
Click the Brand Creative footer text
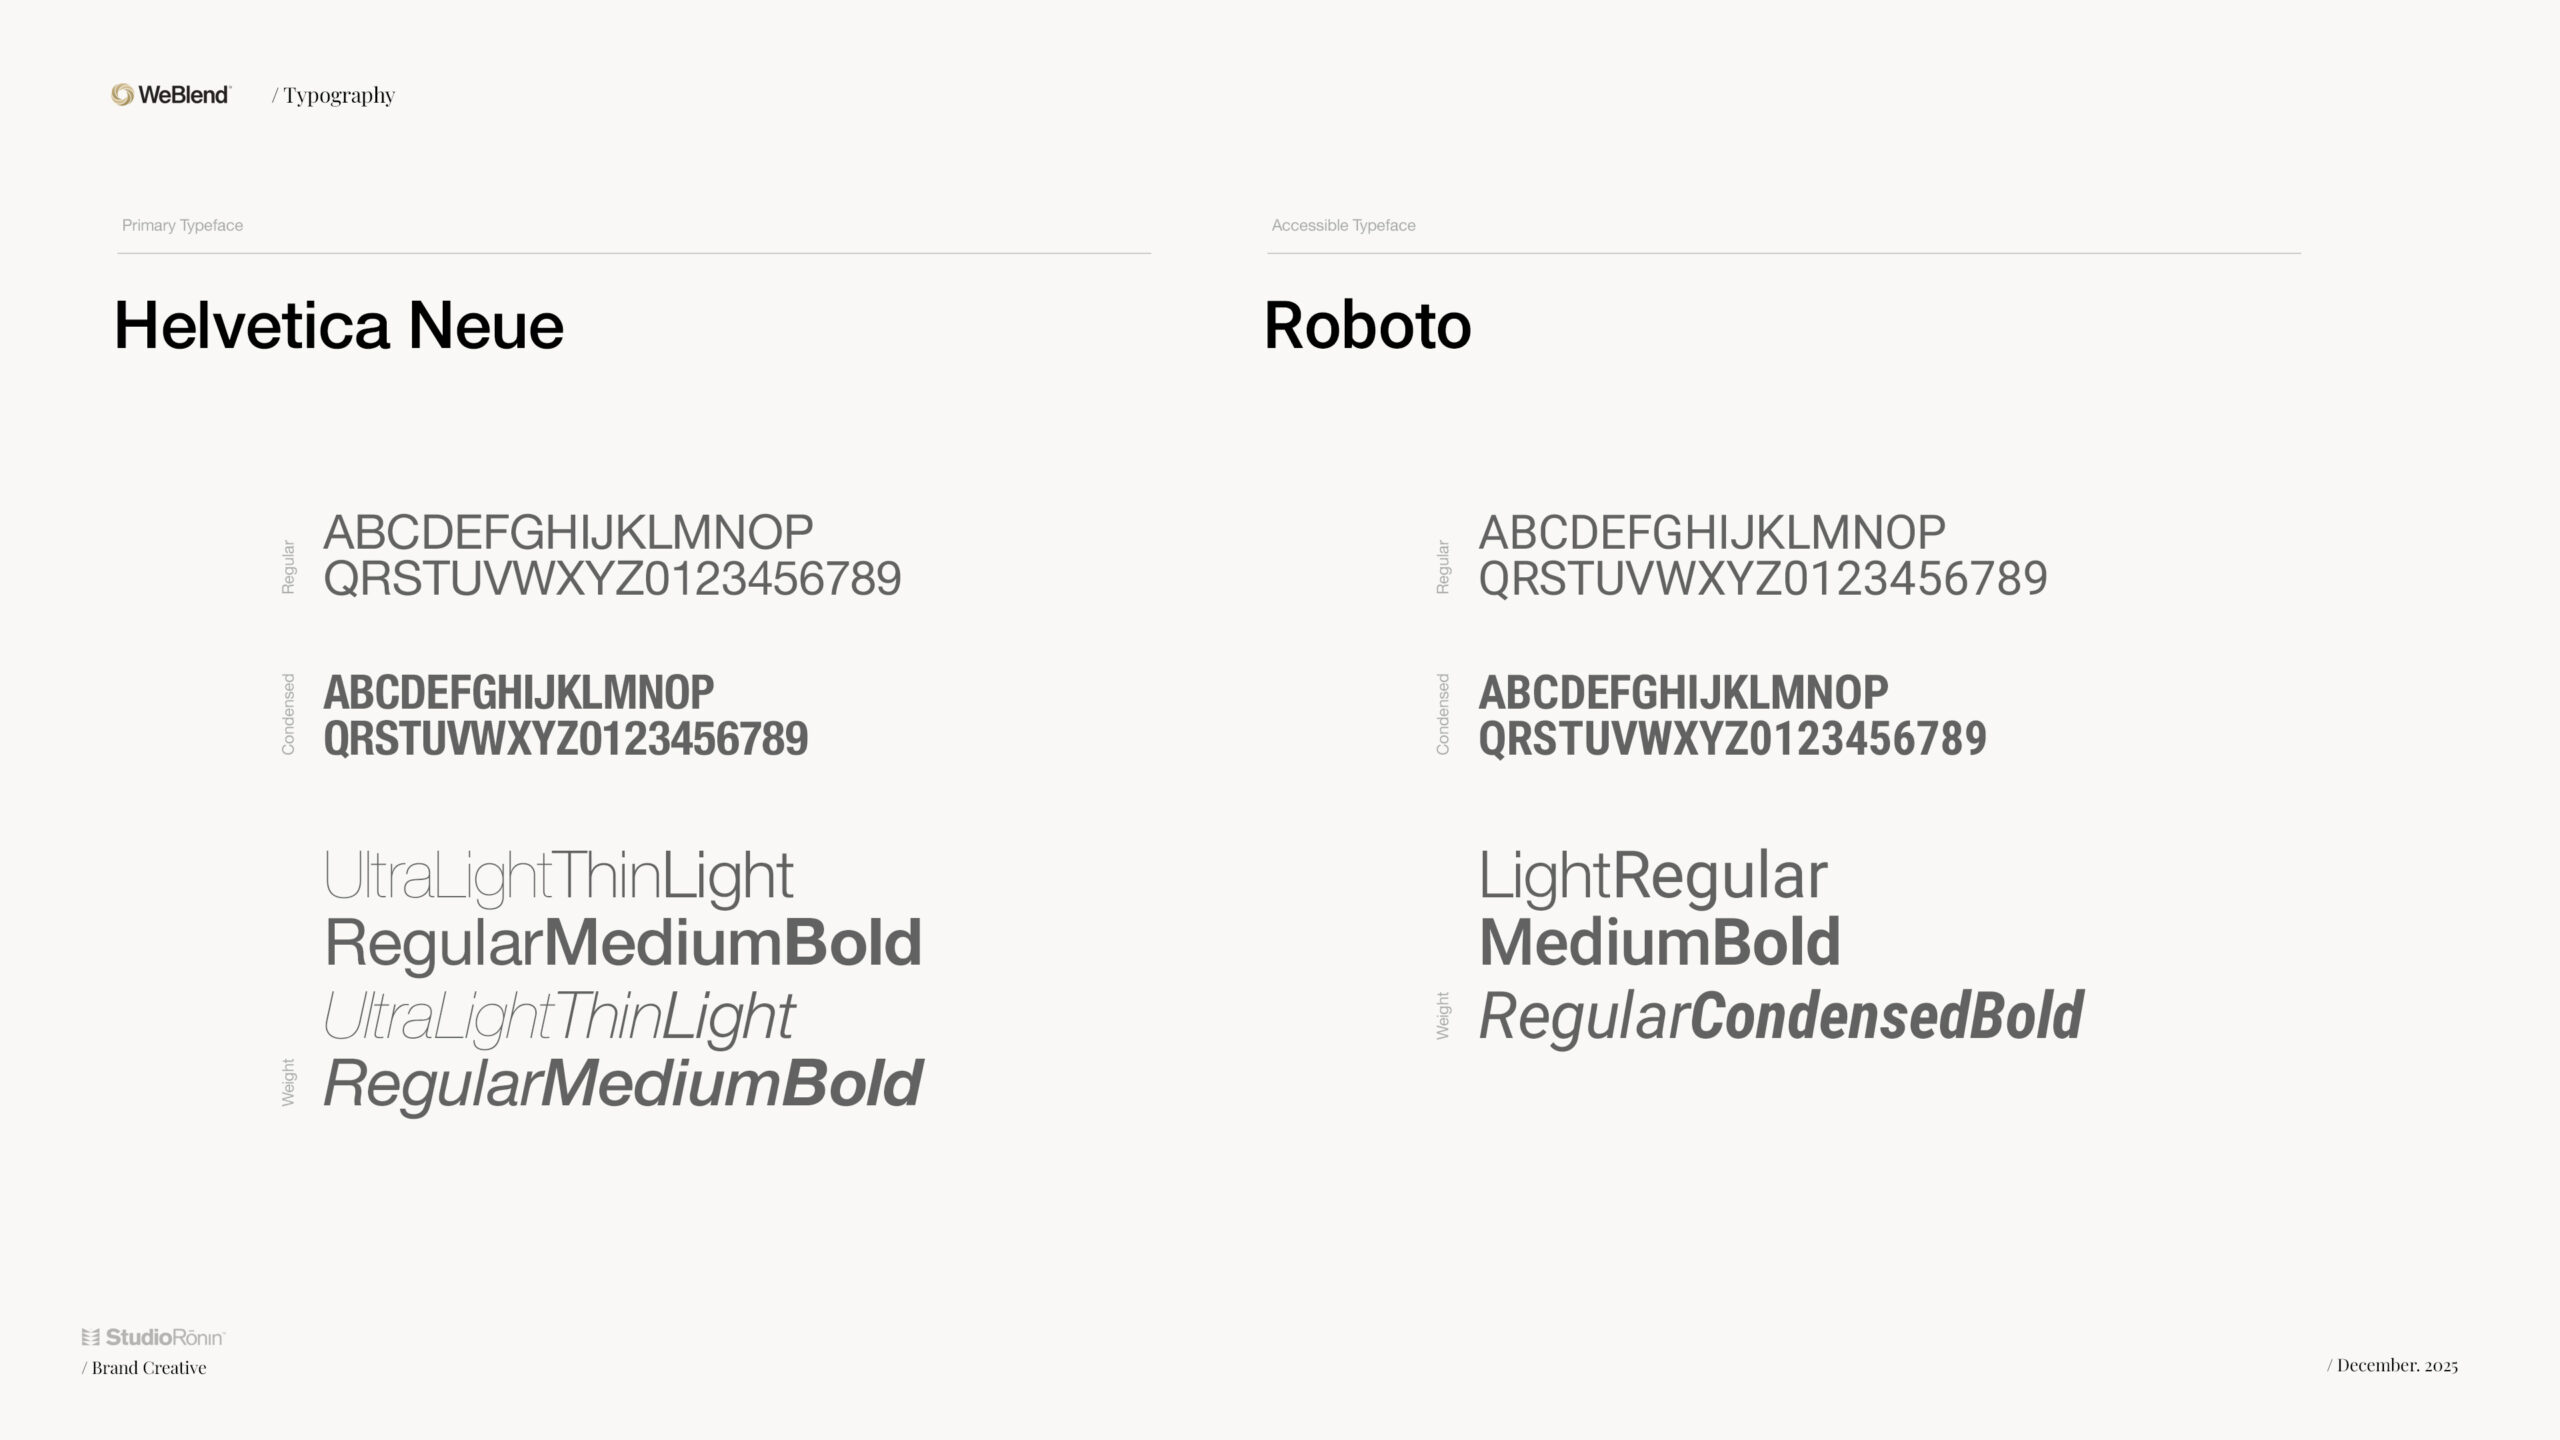pos(148,1368)
